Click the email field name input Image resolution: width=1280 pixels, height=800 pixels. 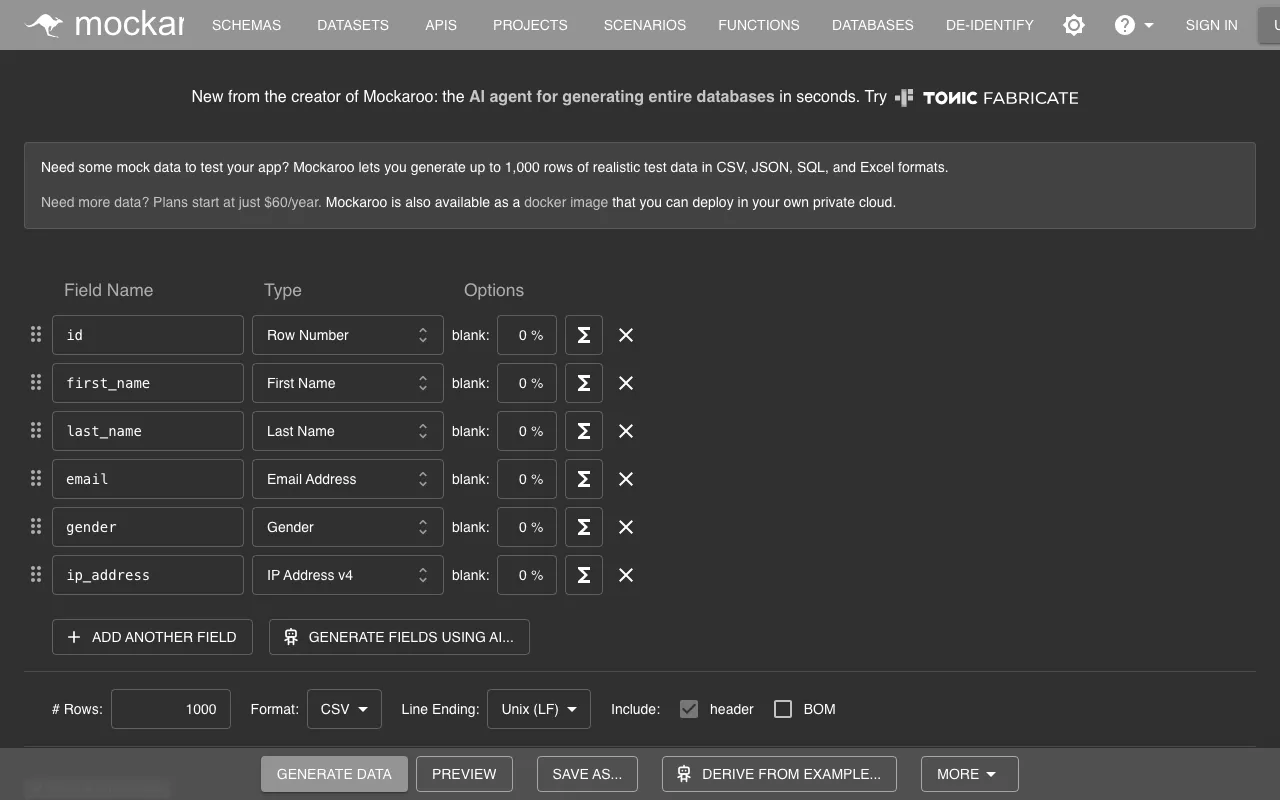148,479
